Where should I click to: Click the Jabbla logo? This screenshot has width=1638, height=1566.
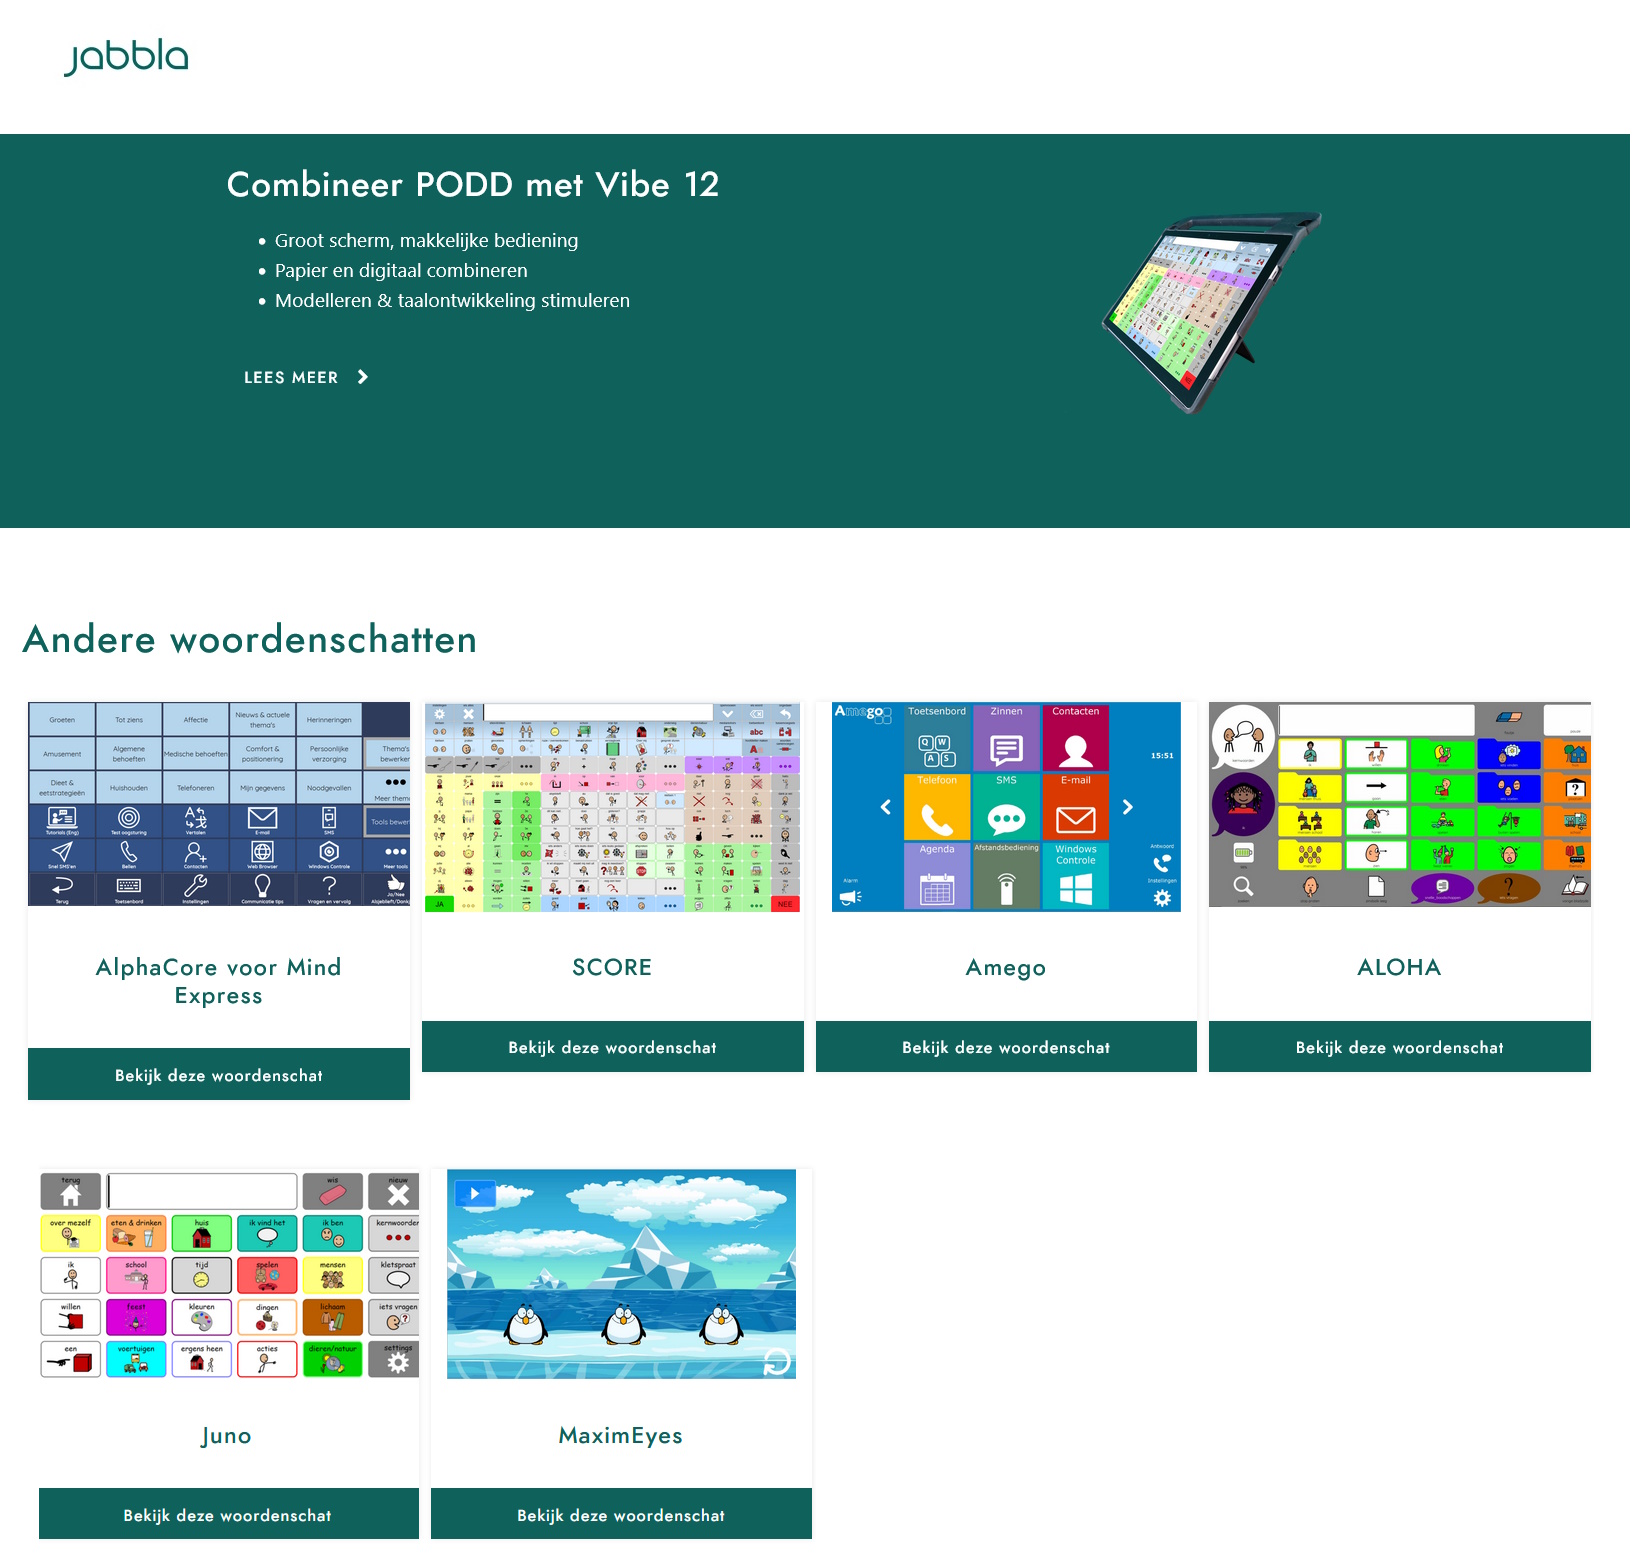pyautogui.click(x=126, y=58)
